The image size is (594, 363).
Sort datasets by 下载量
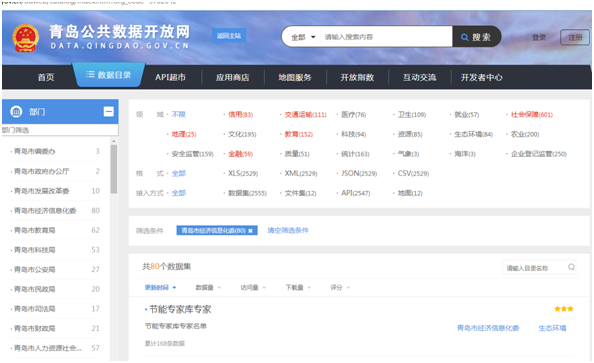[298, 288]
